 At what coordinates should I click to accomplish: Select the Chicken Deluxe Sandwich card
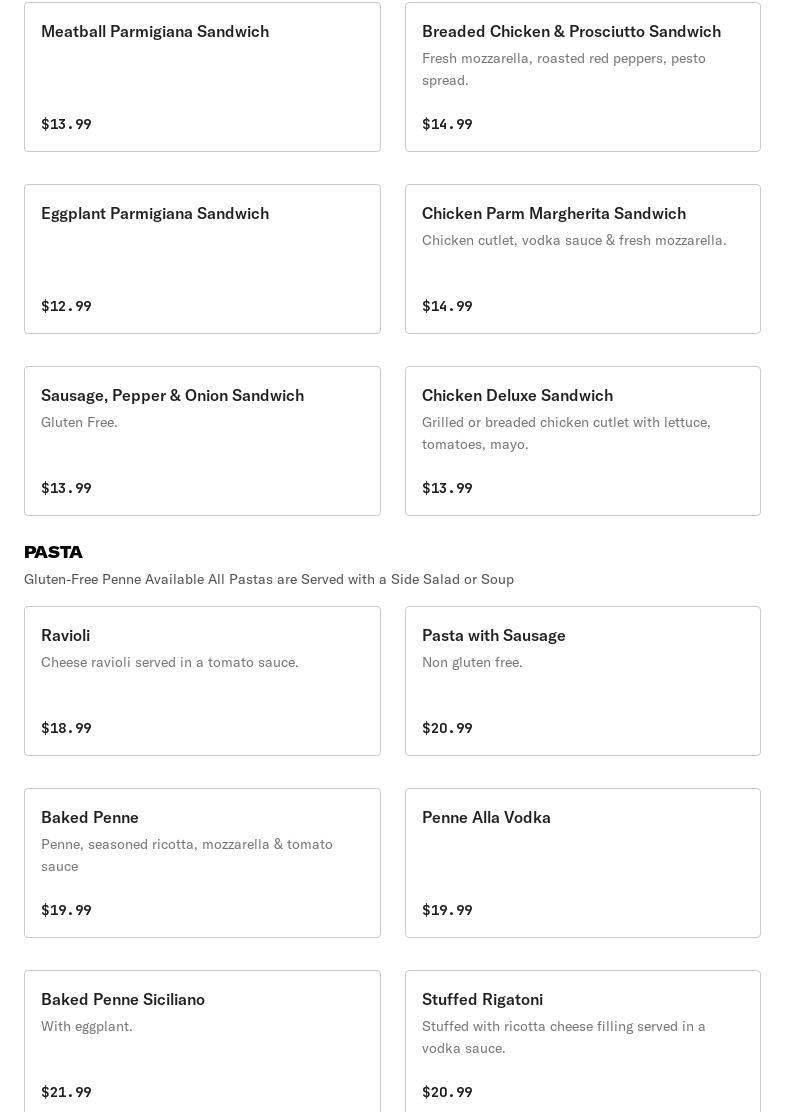point(582,441)
